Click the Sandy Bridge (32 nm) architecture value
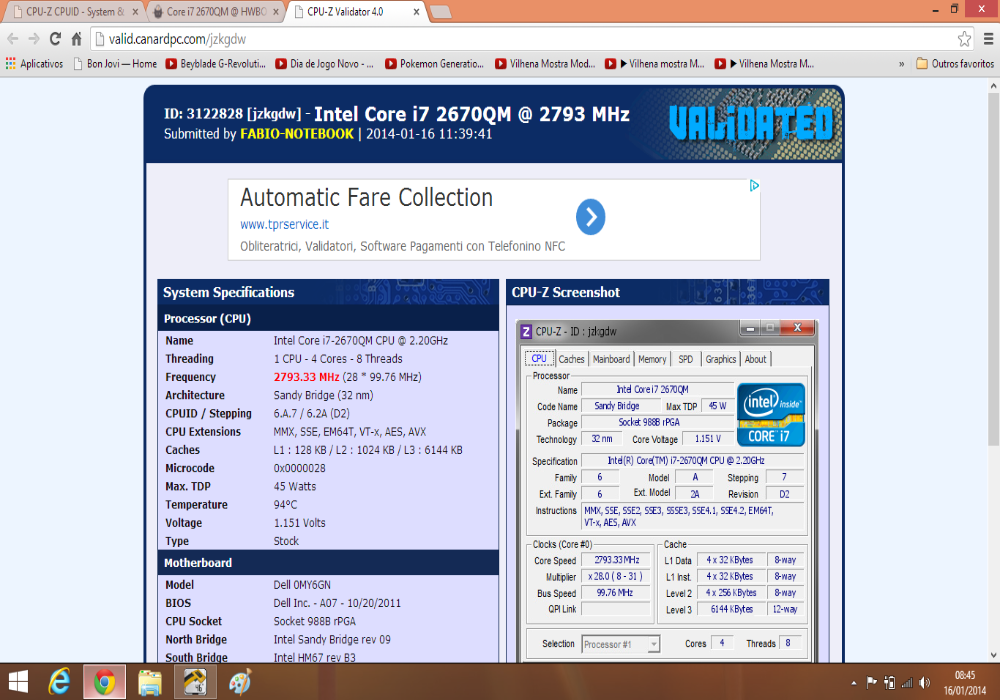Screen dimensions: 1000x700 [323, 395]
